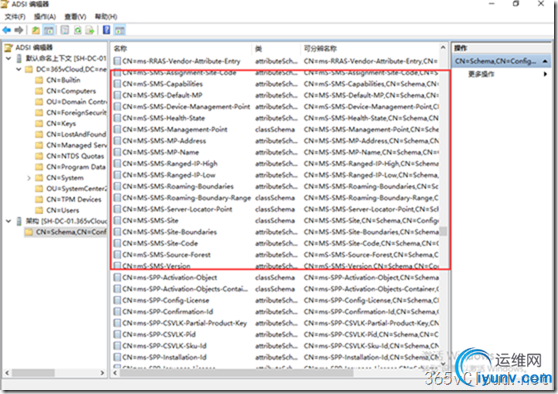Click the ADSI 编辑器 root node icon
The width and height of the screenshot is (558, 394).
pyautogui.click(x=9, y=47)
